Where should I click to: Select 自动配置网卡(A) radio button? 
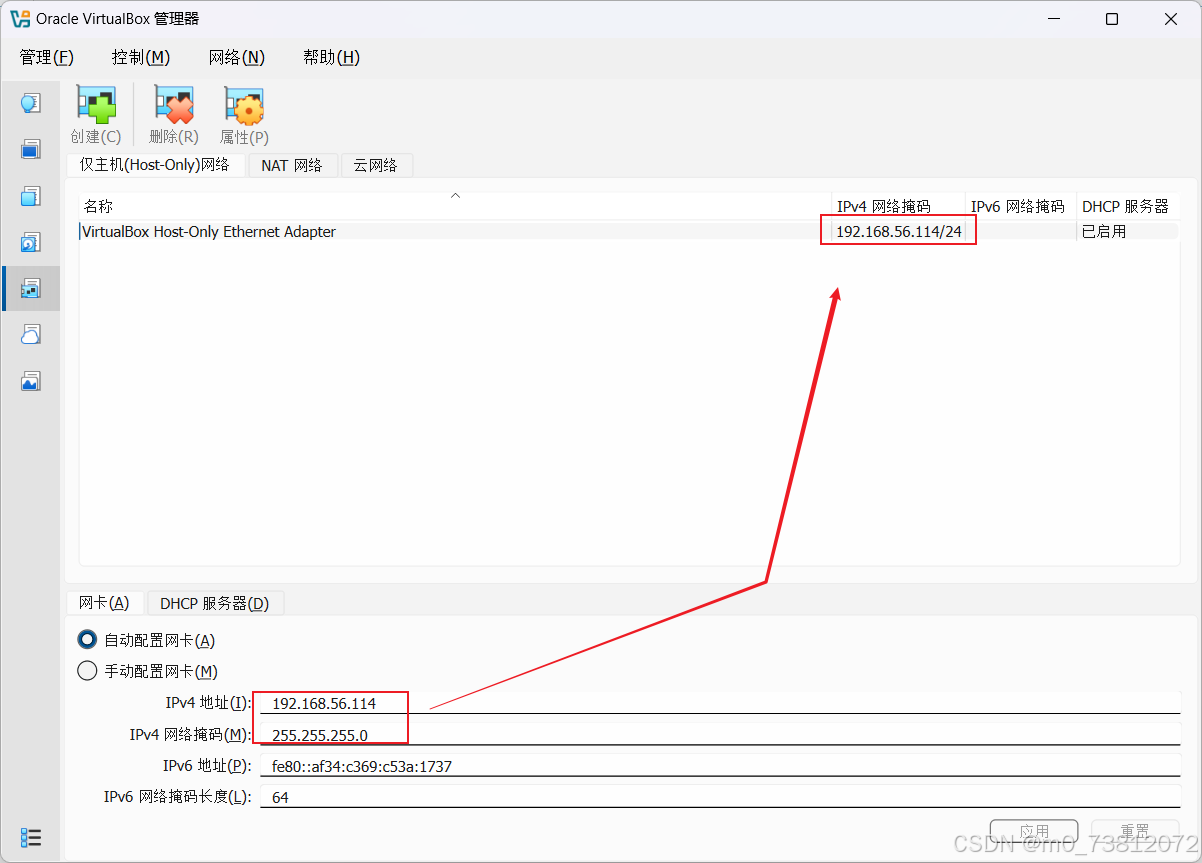click(87, 640)
